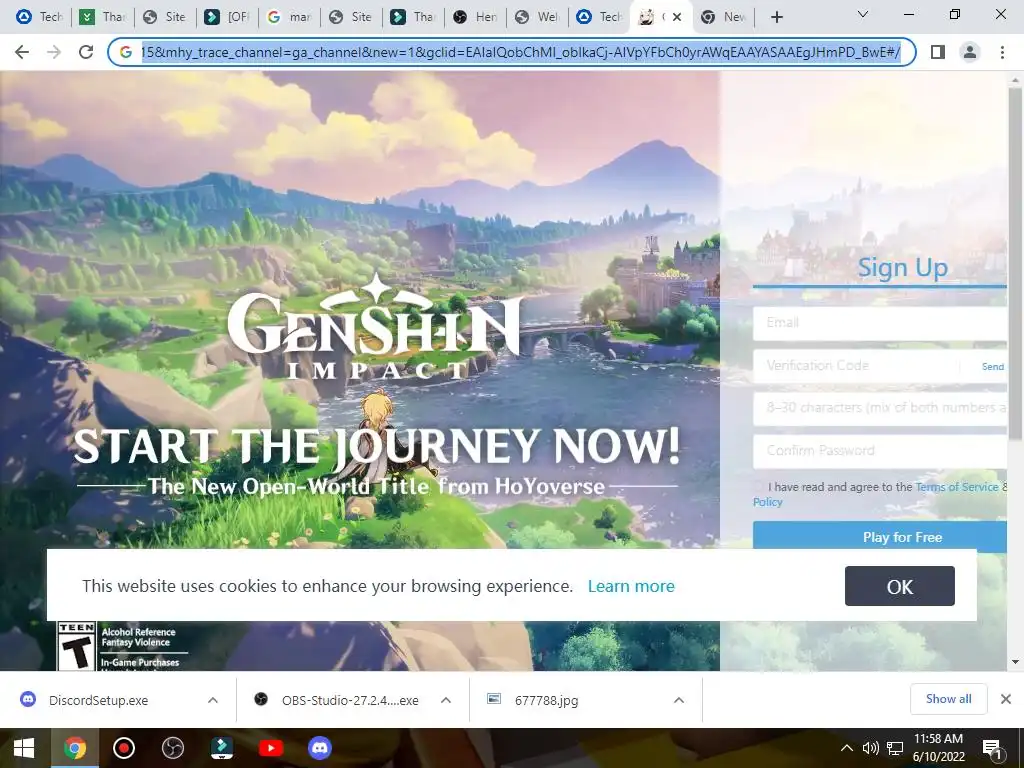Open the clock and date flyout

938,748
